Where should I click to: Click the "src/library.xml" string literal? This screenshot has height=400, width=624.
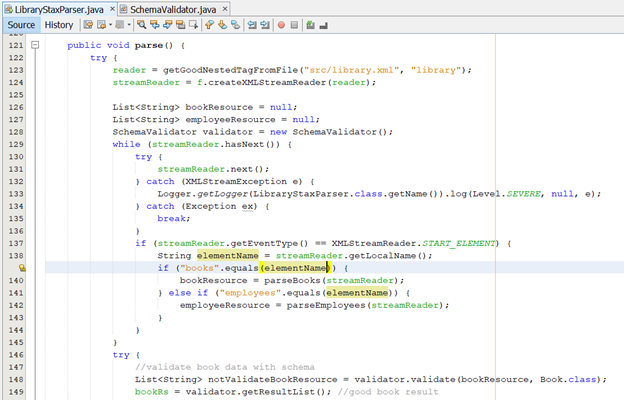tap(351, 70)
